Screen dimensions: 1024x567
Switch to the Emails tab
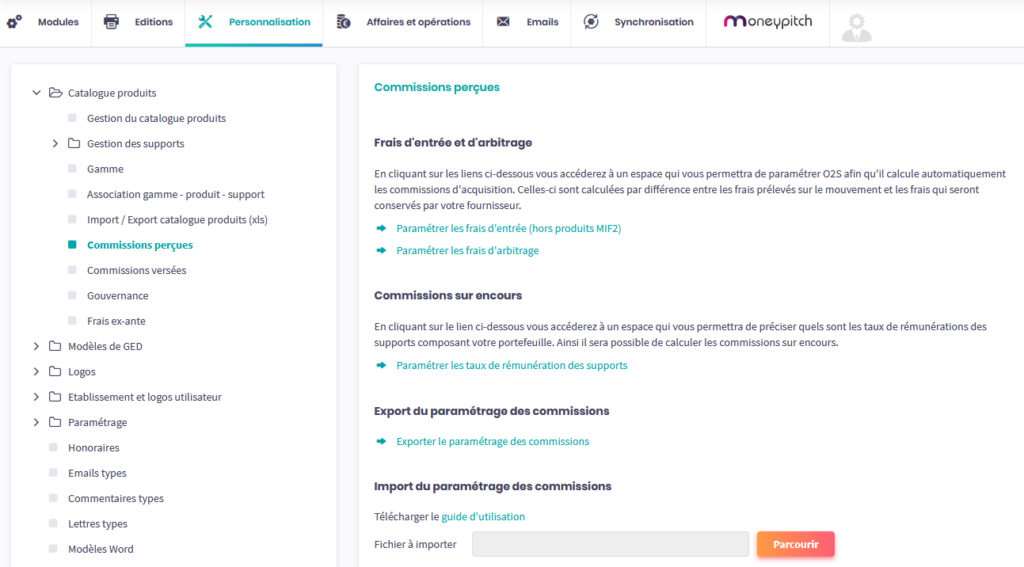point(542,22)
